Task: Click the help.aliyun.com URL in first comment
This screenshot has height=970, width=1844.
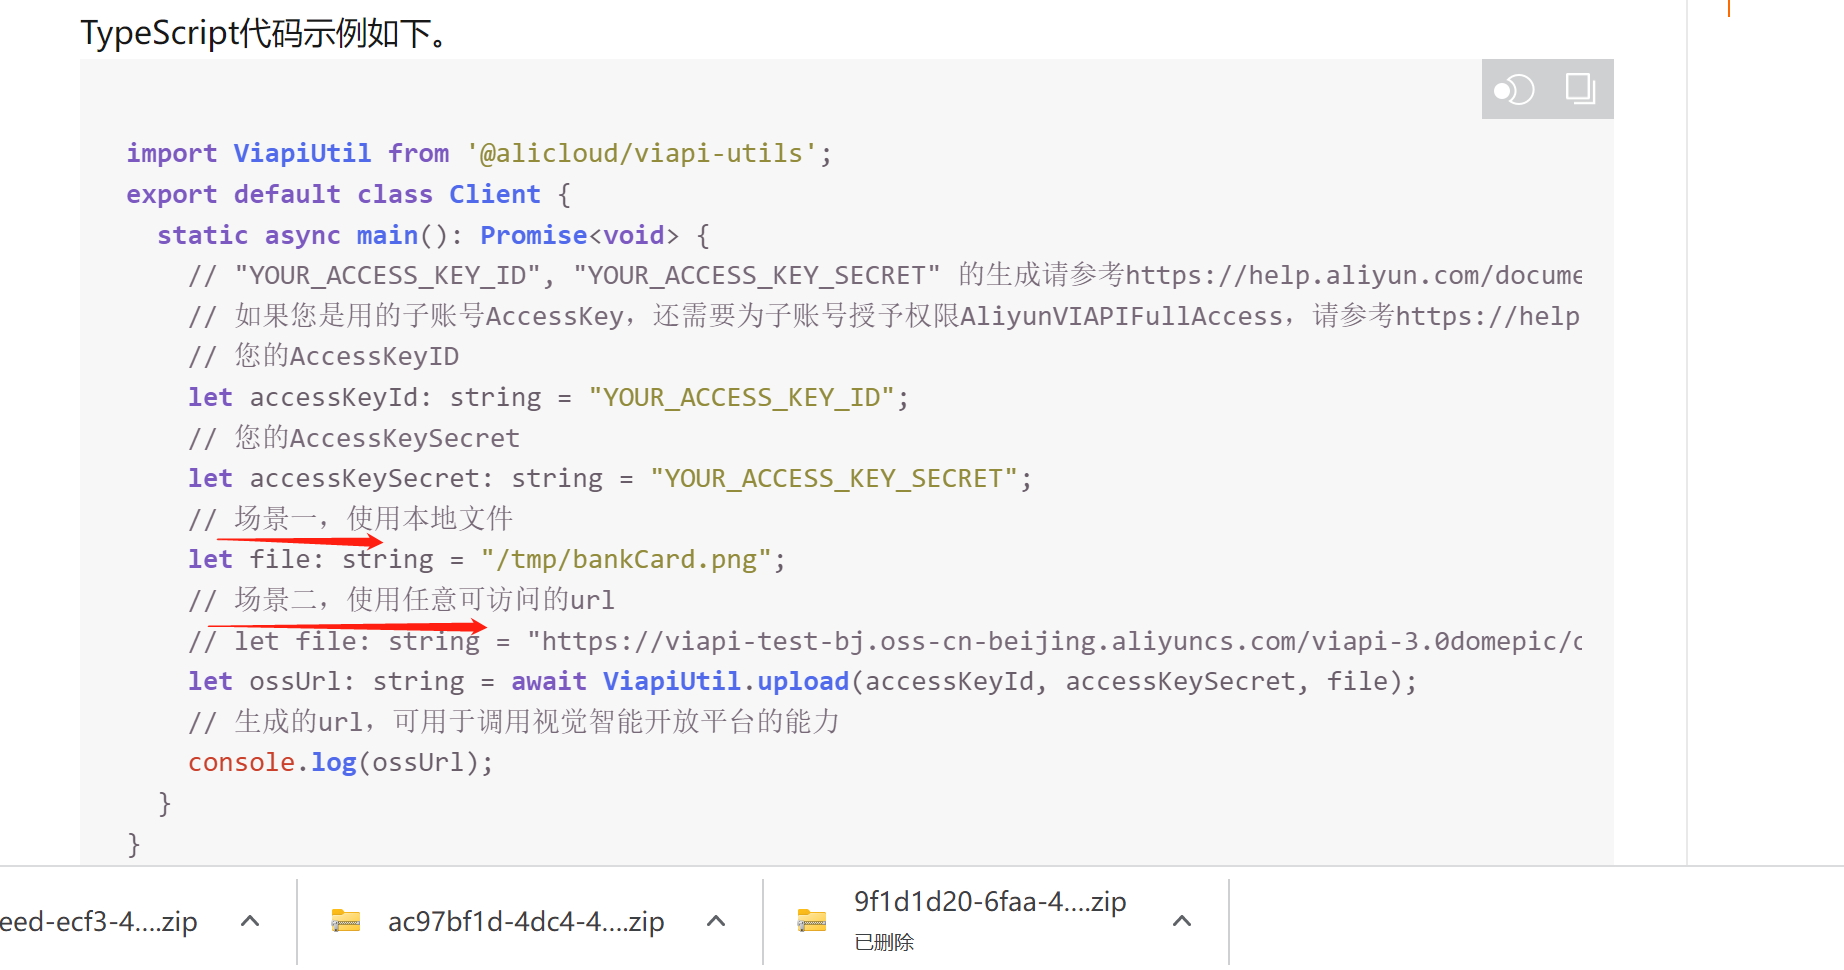Action: point(1353,275)
